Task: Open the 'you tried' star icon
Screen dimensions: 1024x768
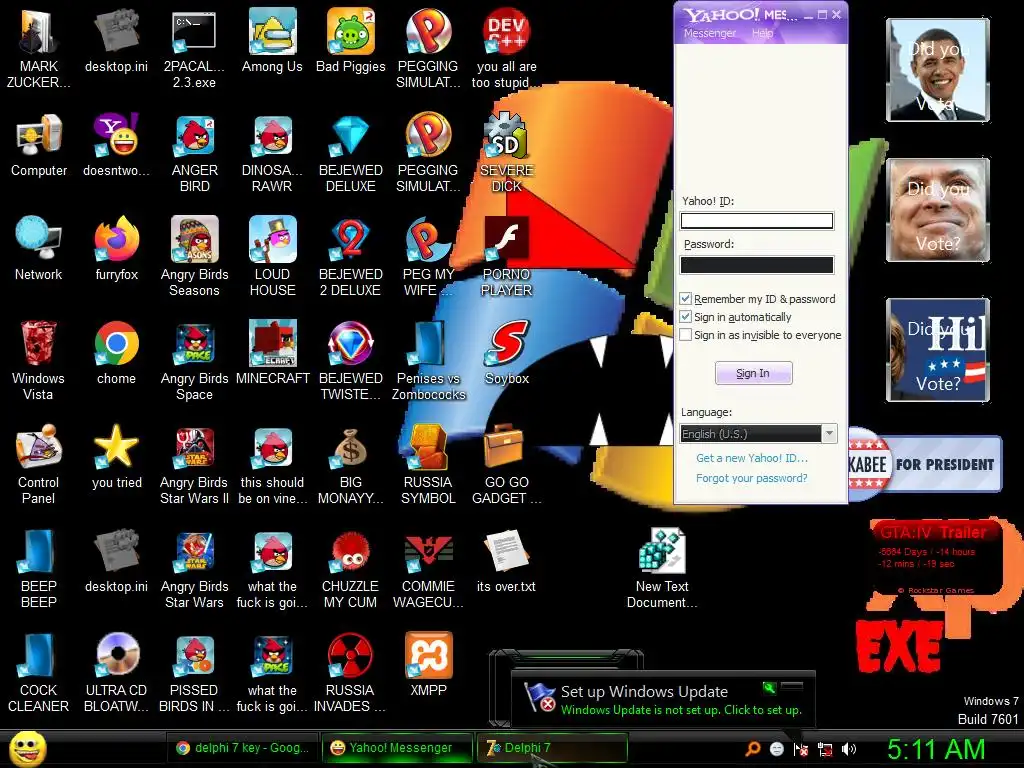Action: (x=116, y=457)
